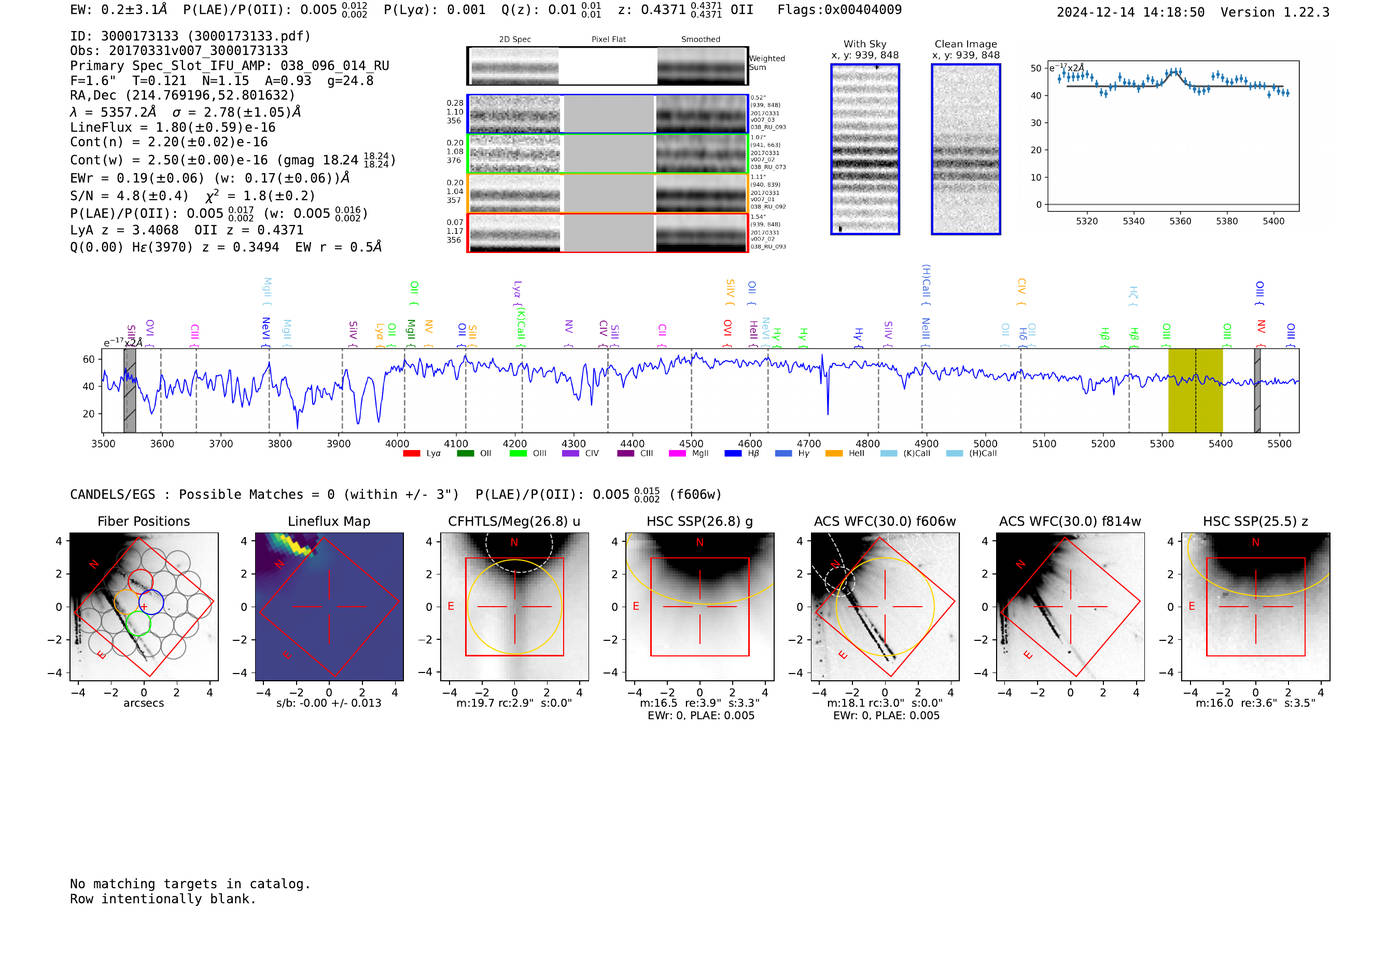Screen dimensions: 1400x953
Task: Click the EW: 0.2±3.1Å header text
Action: click(119, 10)
